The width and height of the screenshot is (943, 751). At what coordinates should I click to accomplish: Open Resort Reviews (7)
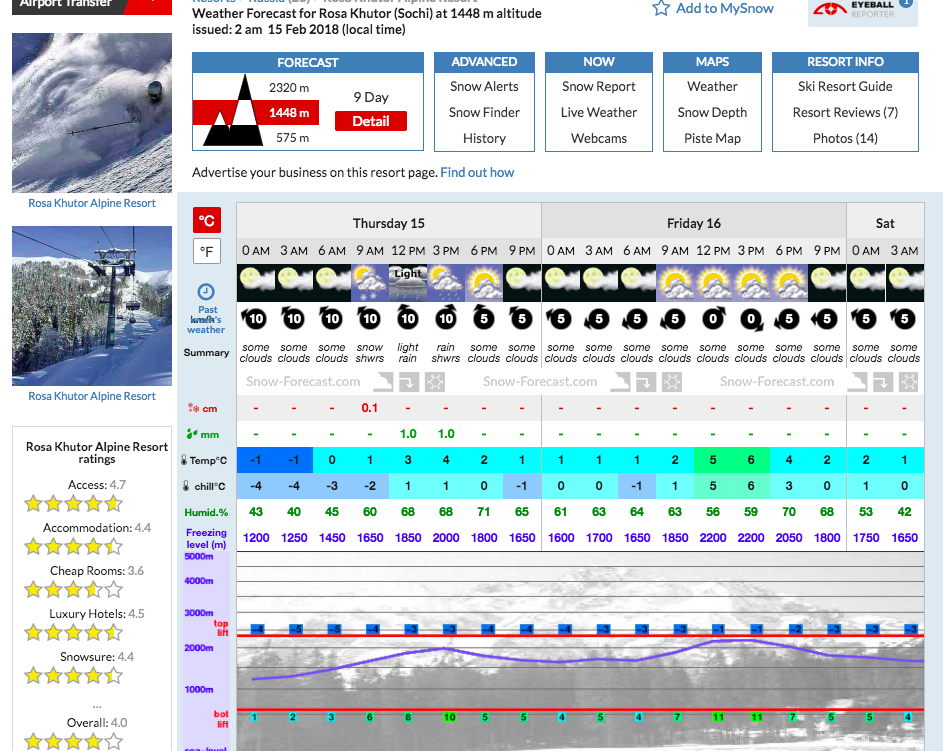point(845,112)
